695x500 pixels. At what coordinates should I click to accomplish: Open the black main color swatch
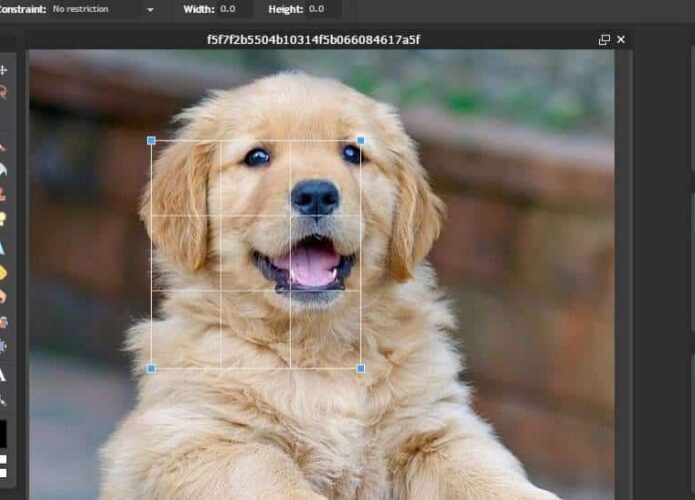[3, 434]
